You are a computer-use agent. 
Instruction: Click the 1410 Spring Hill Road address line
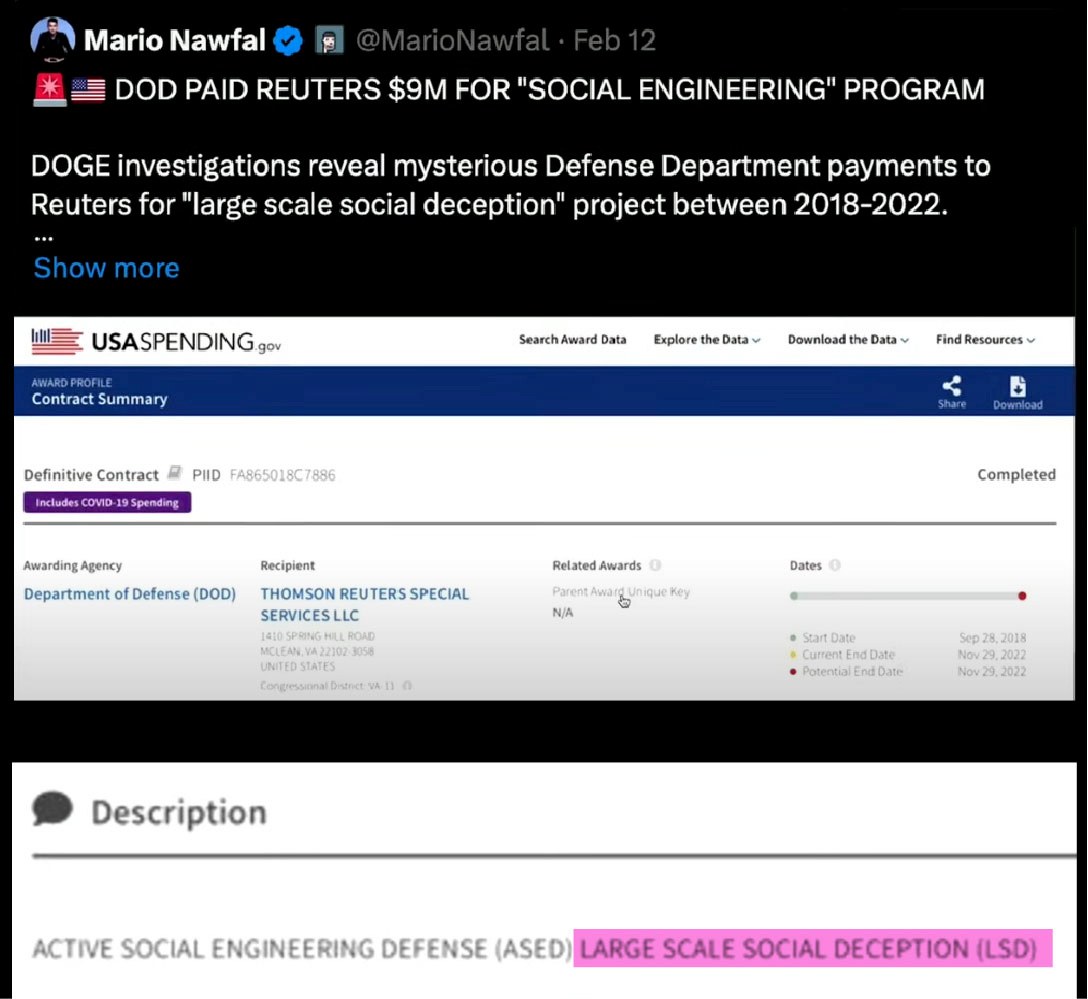[x=317, y=636]
